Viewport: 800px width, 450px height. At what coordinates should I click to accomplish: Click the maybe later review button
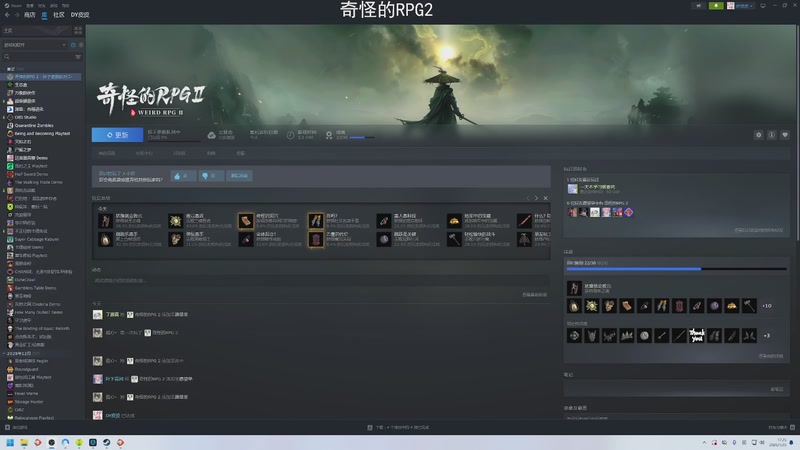(x=239, y=176)
